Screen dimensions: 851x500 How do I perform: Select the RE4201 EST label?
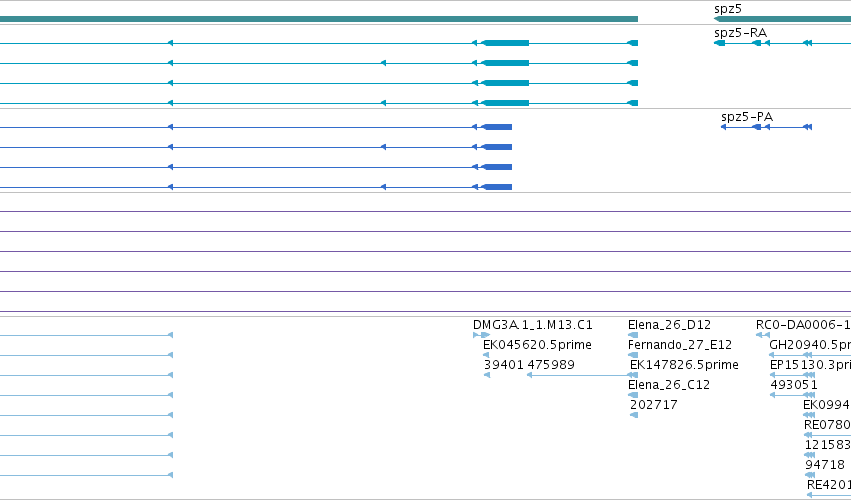[829, 485]
